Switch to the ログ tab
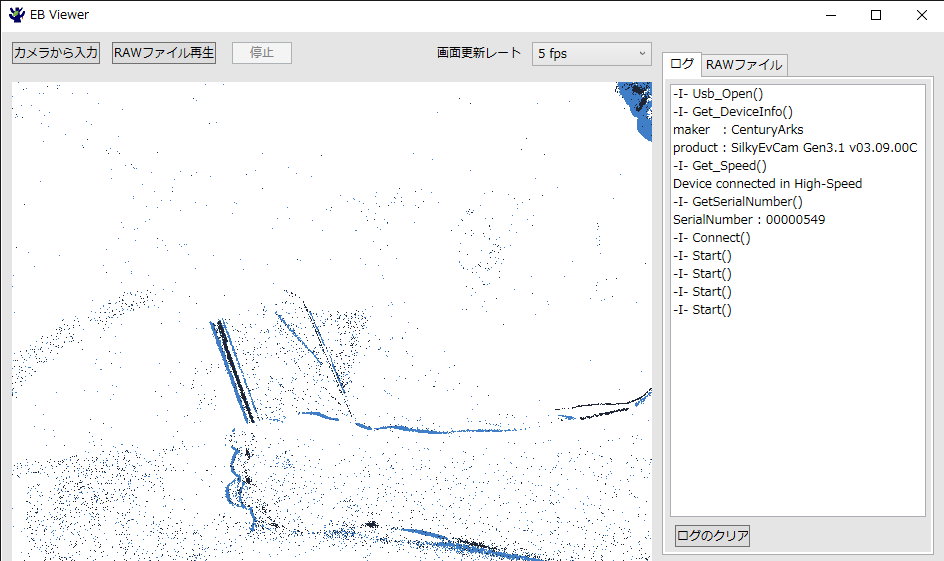 point(682,64)
